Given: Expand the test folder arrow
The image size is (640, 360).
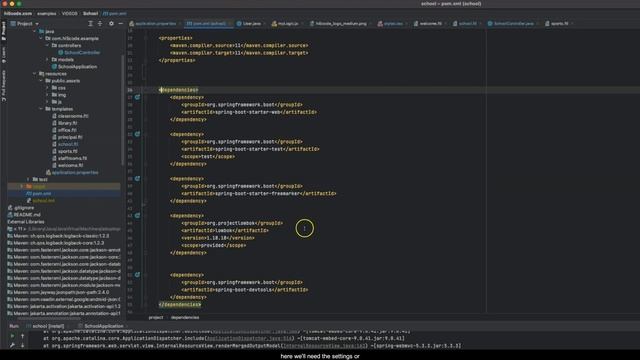Looking at the screenshot, I should 28,179.
